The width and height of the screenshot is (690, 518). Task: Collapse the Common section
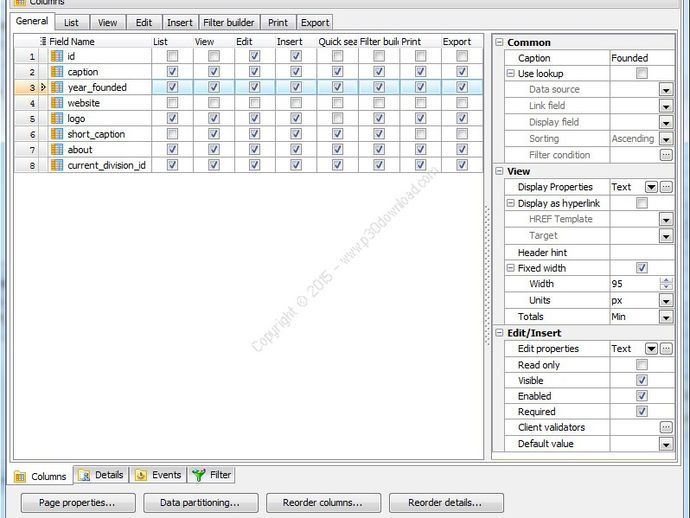click(x=499, y=42)
